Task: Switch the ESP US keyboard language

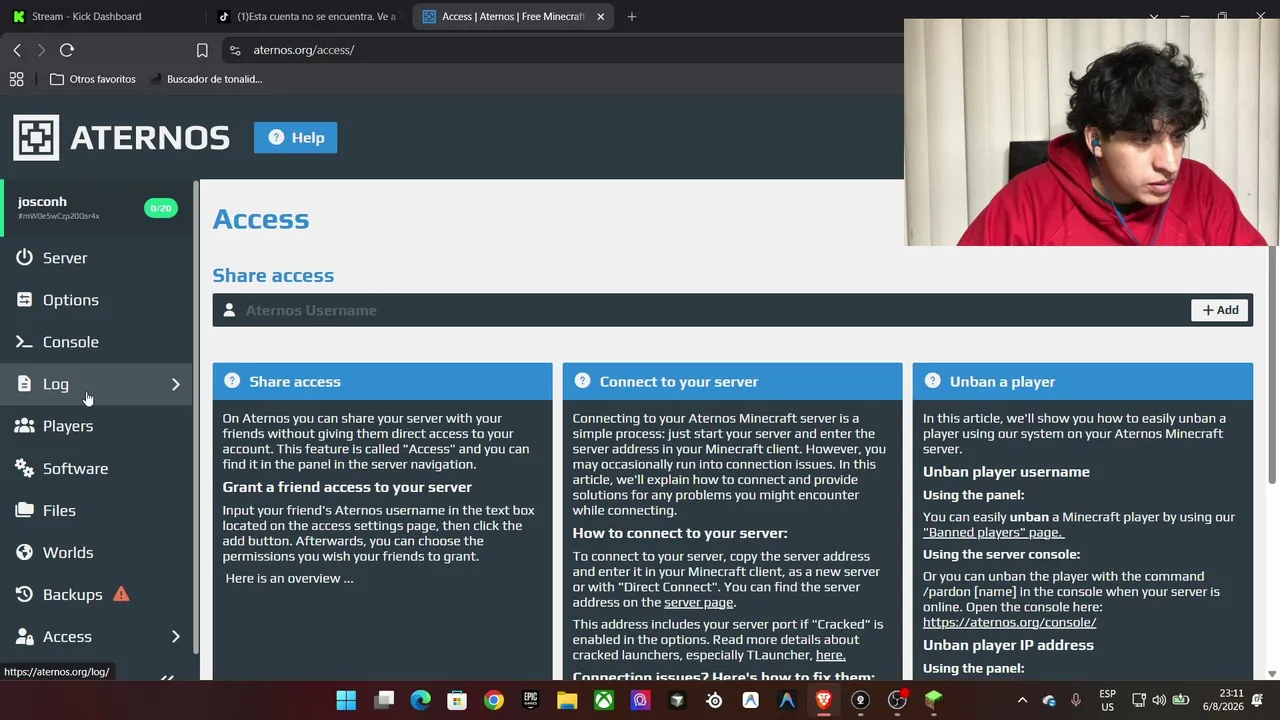Action: pos(1108,700)
